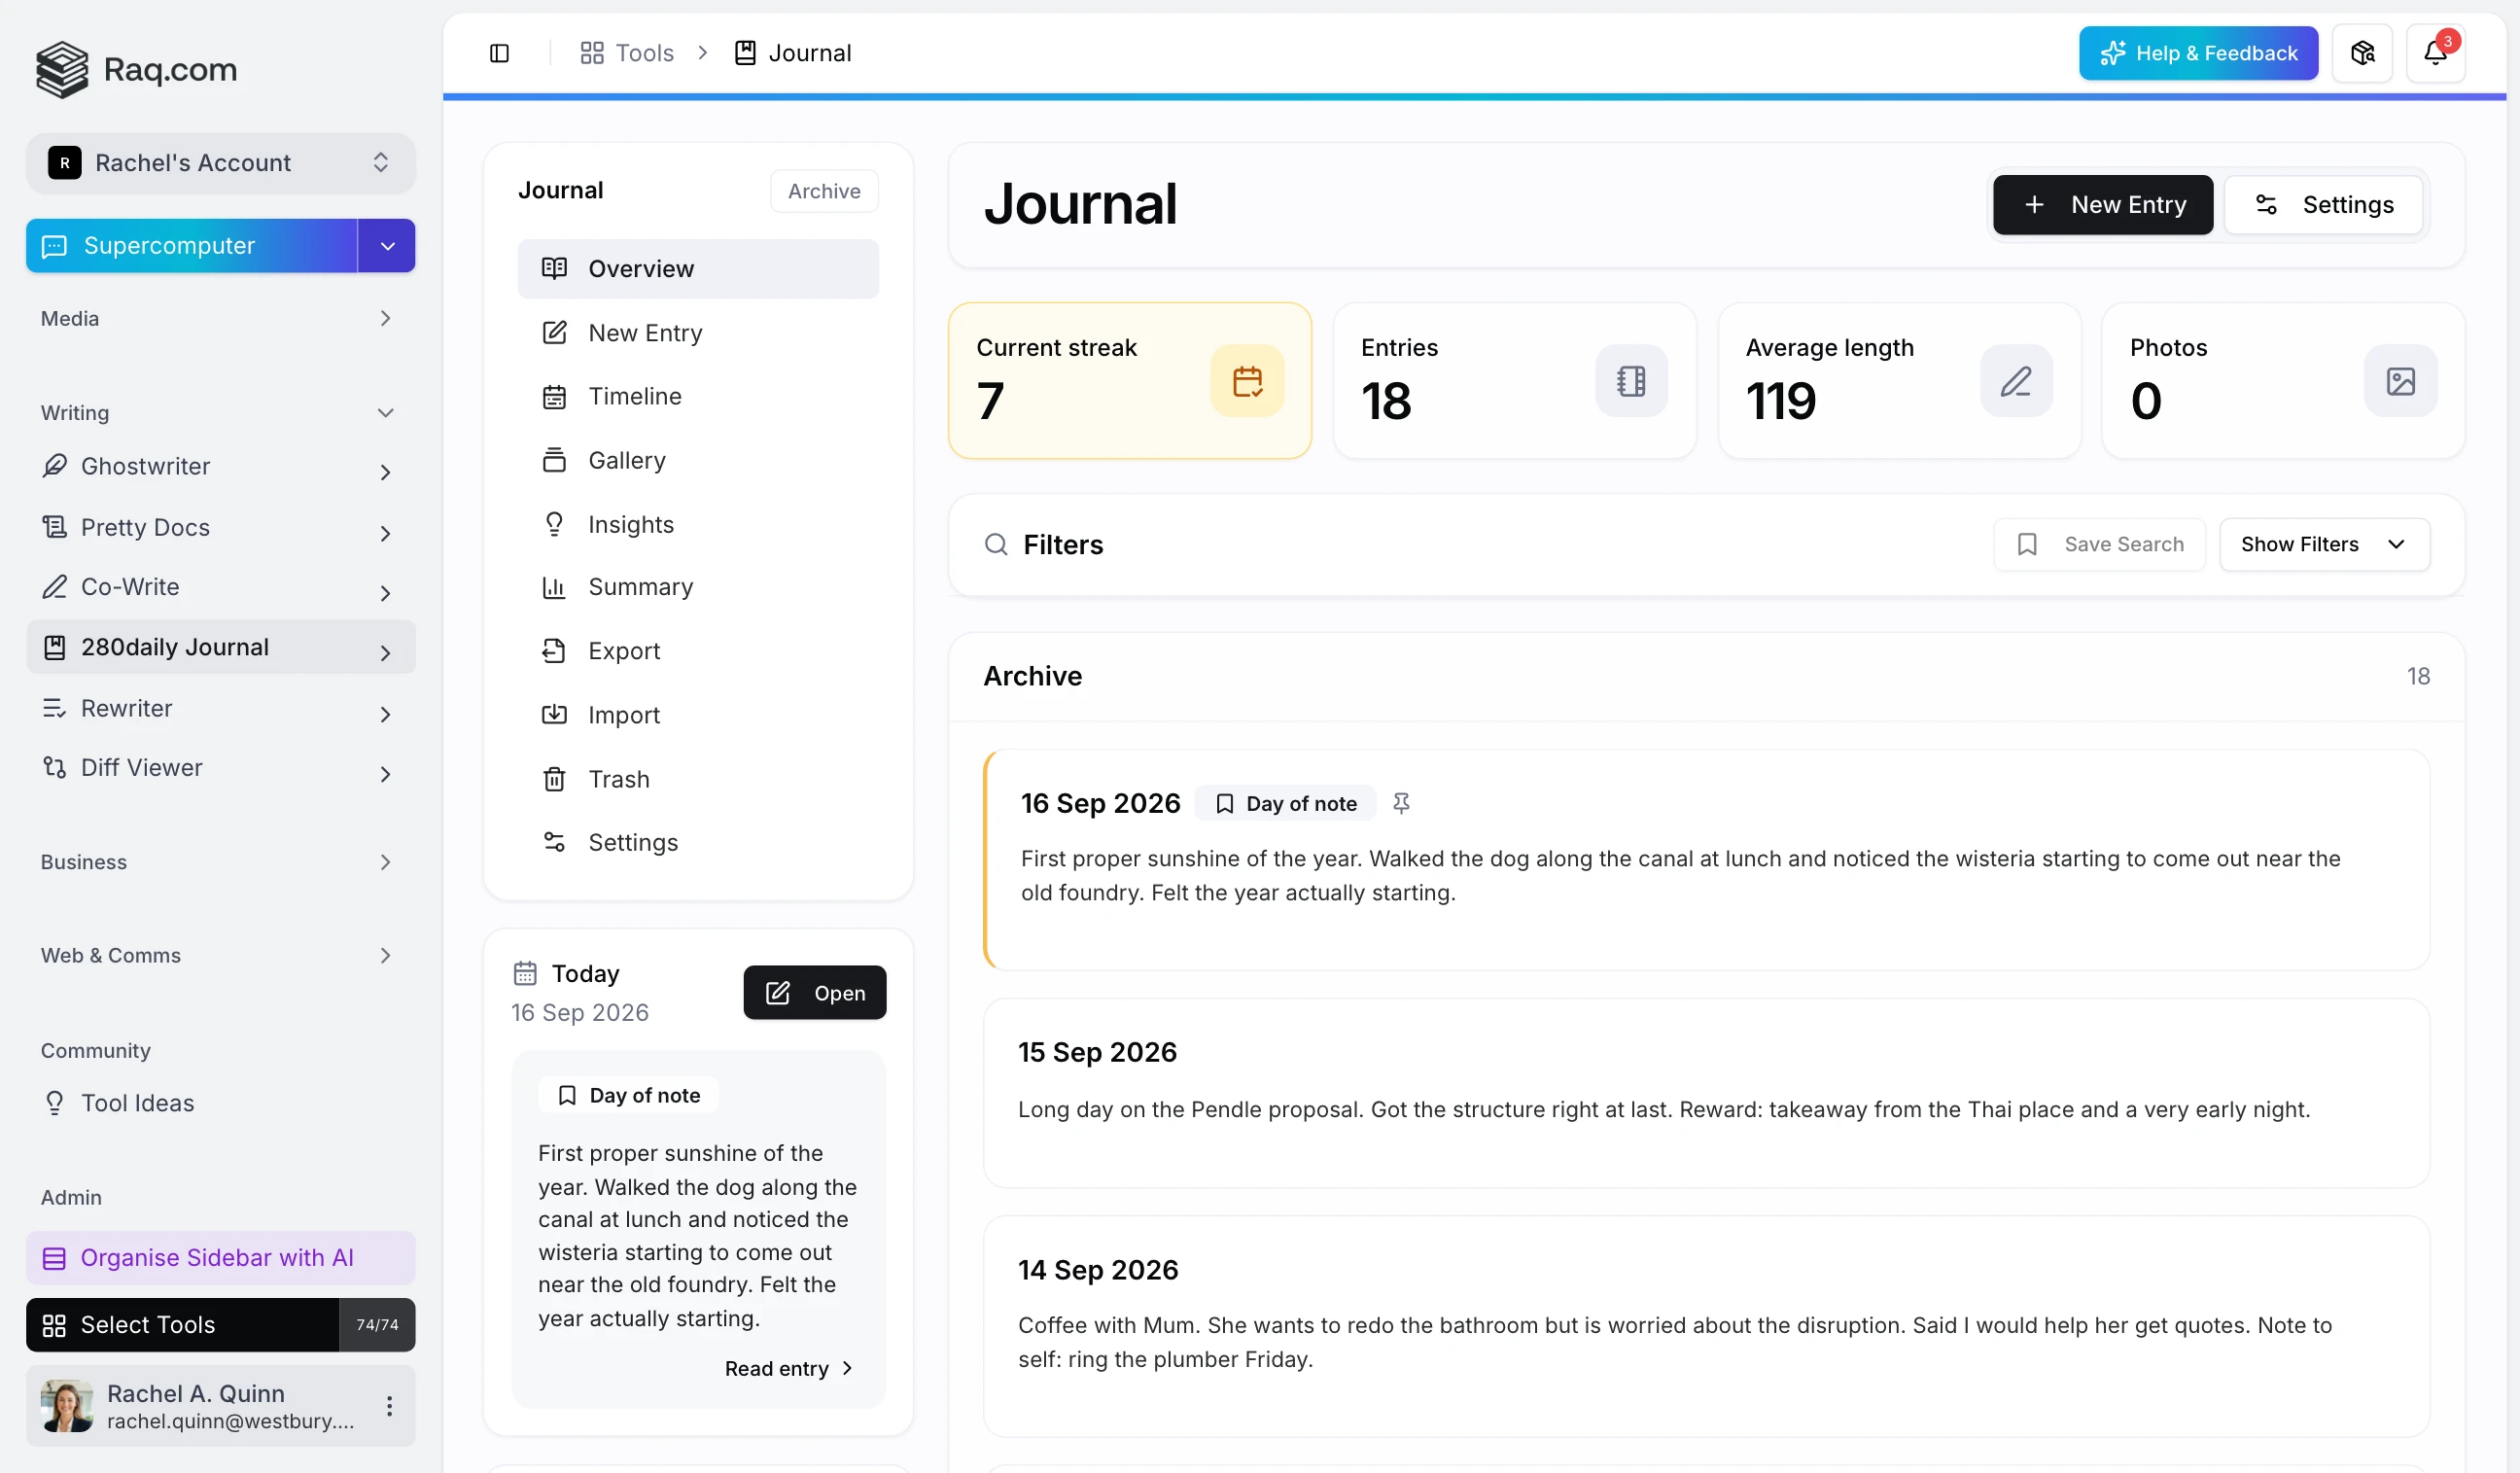Open the Supercomputer dropdown arrow
Screen dimensions: 2520x1473
pos(387,246)
